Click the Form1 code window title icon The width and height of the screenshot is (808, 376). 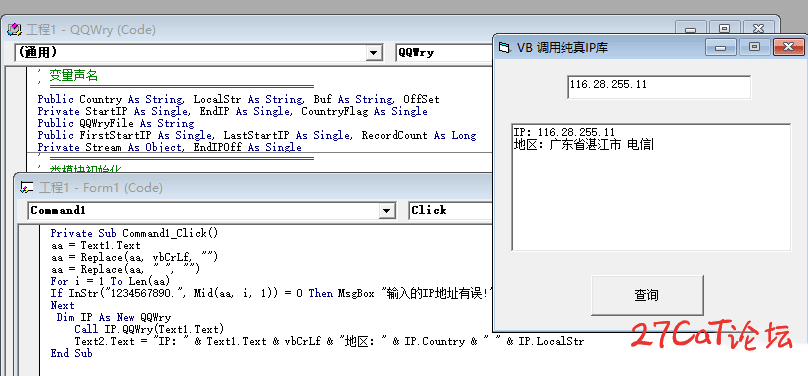click(27, 187)
